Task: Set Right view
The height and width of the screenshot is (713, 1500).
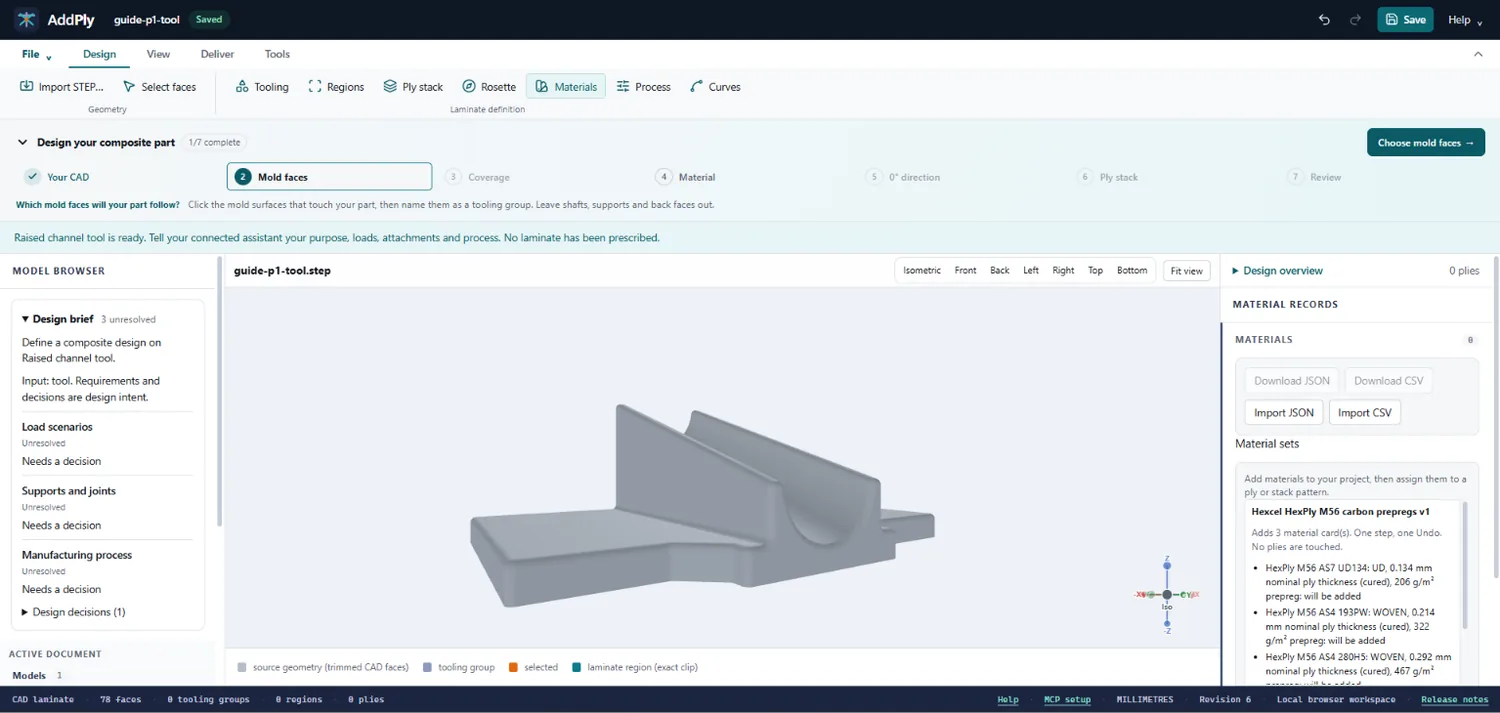Action: 1063,271
